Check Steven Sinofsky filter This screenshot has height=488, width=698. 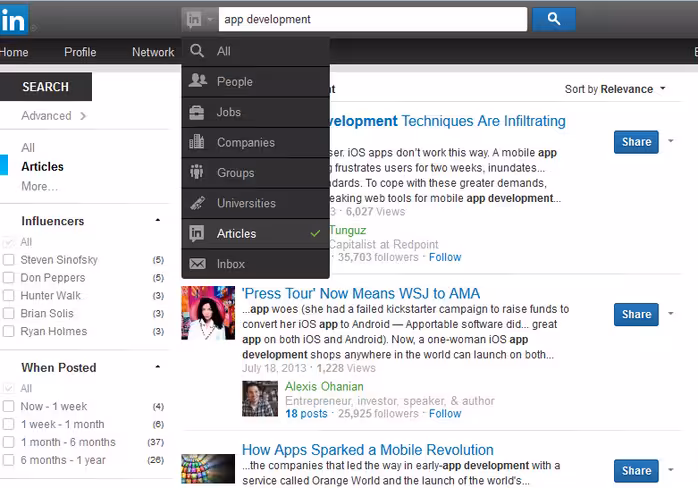click(8, 260)
